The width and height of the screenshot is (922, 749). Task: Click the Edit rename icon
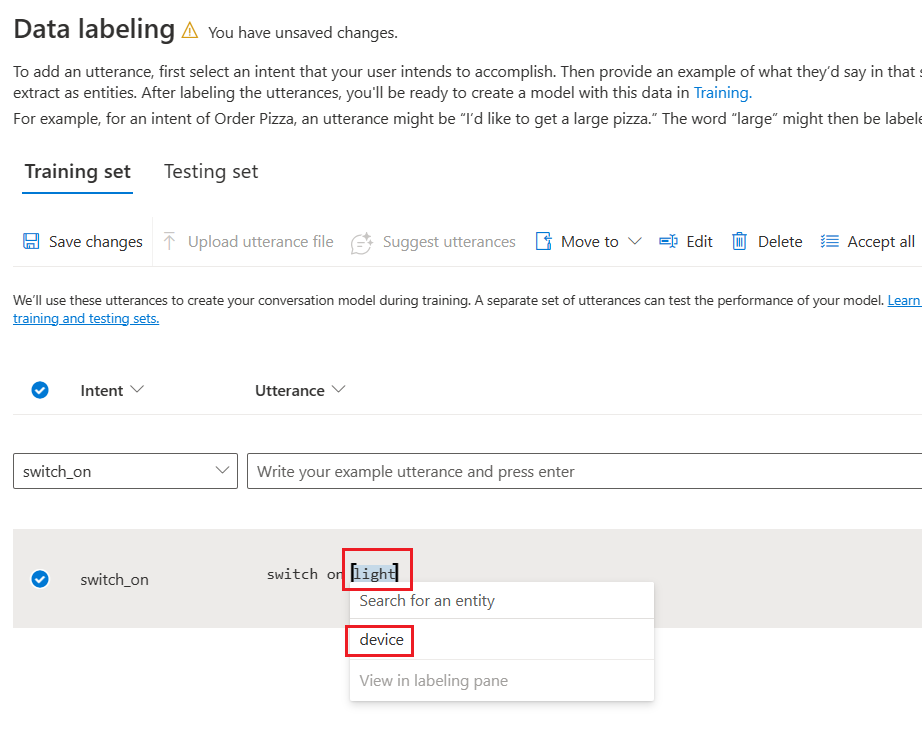point(669,241)
